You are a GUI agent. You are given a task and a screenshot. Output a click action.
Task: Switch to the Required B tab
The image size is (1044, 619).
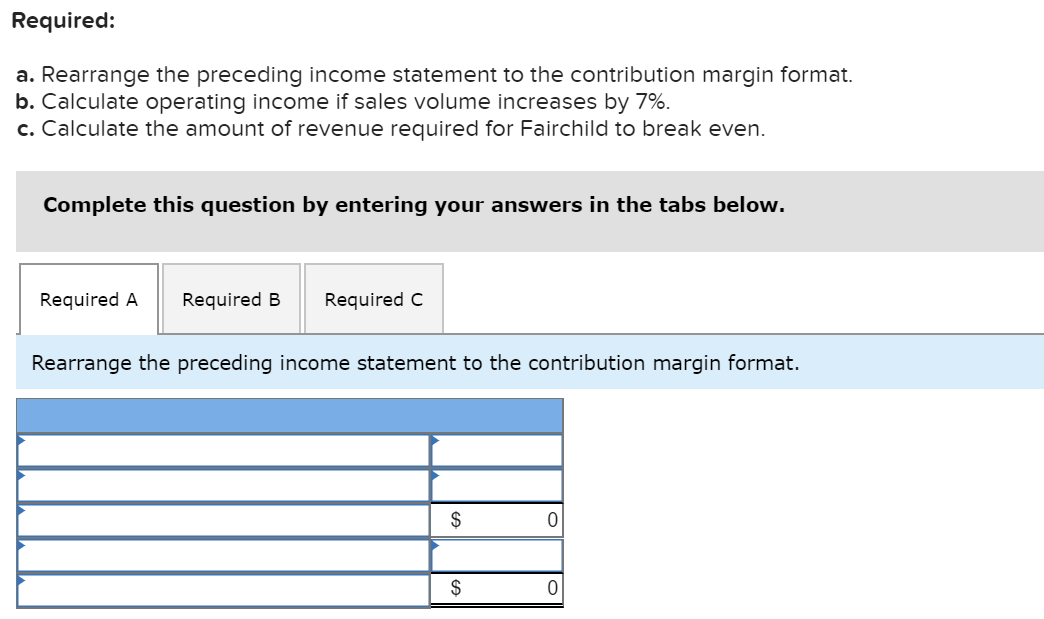point(231,299)
